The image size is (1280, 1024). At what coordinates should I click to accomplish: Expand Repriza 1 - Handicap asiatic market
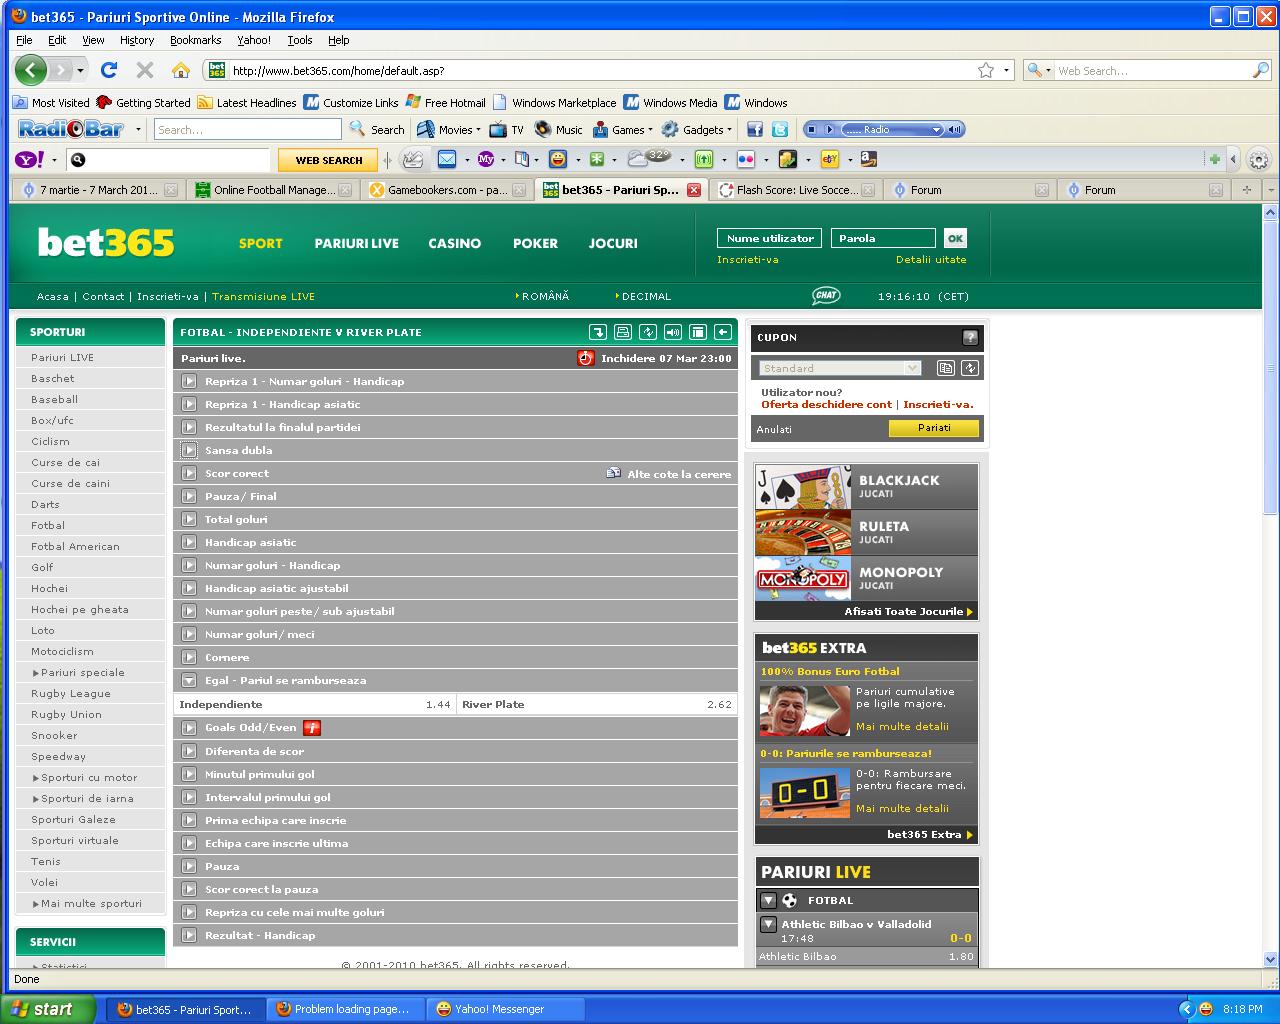click(189, 404)
